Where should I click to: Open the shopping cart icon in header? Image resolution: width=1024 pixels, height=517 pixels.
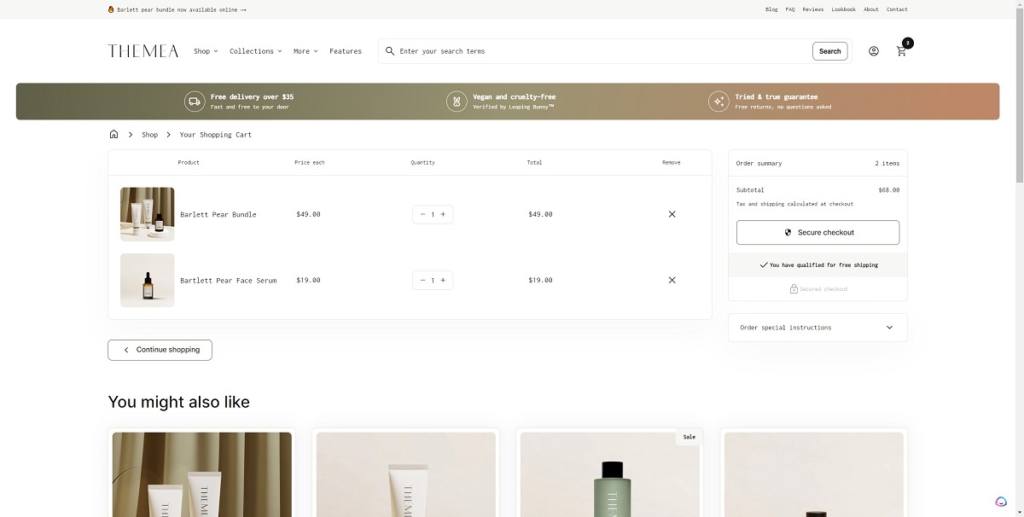click(x=901, y=51)
